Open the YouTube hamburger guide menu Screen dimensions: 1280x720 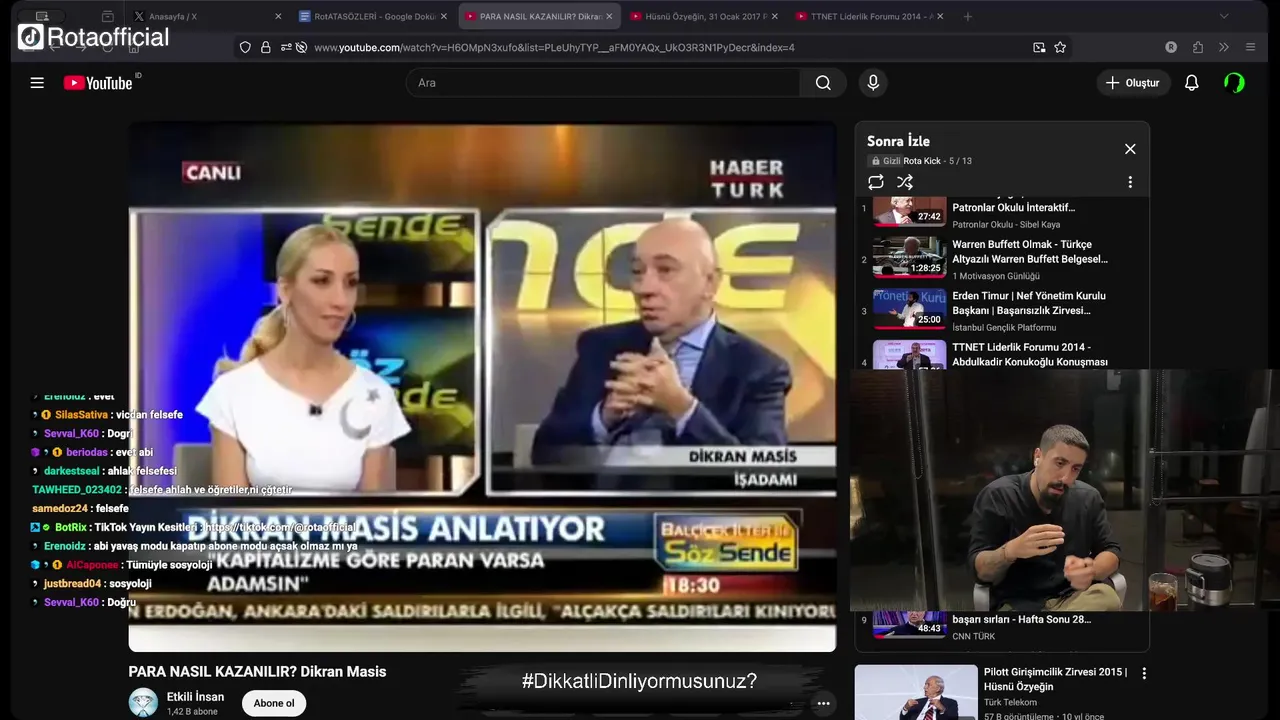click(x=37, y=83)
